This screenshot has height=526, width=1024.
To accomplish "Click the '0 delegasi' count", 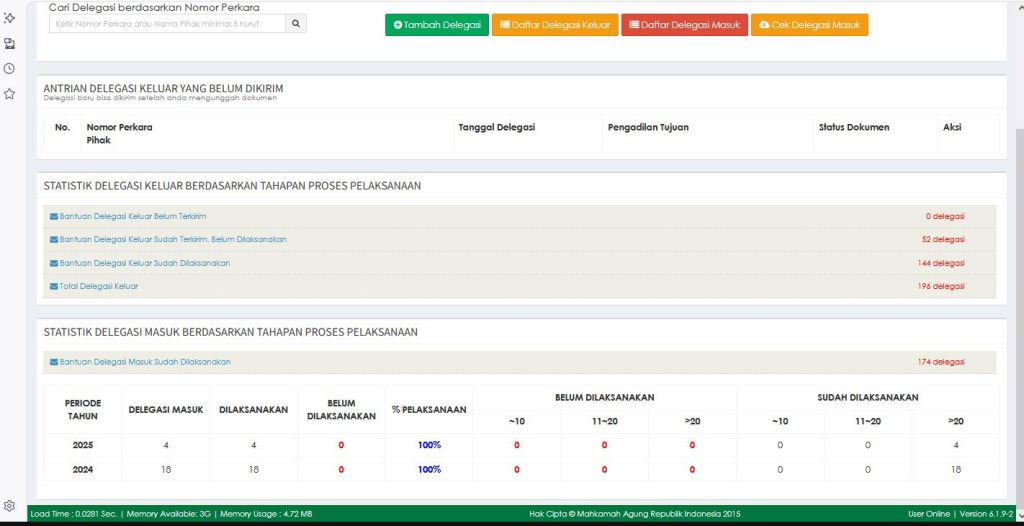I will point(945,216).
